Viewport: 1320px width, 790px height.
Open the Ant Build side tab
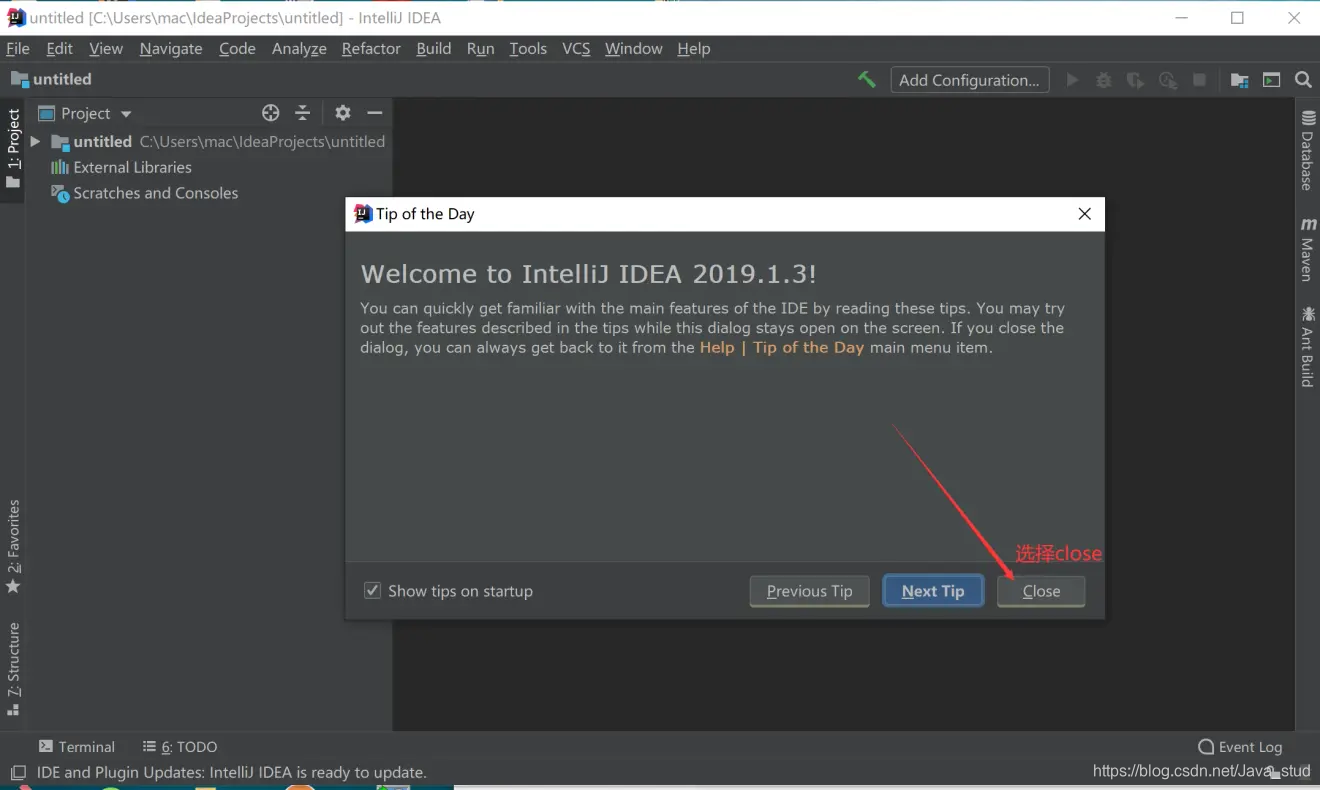coord(1307,346)
